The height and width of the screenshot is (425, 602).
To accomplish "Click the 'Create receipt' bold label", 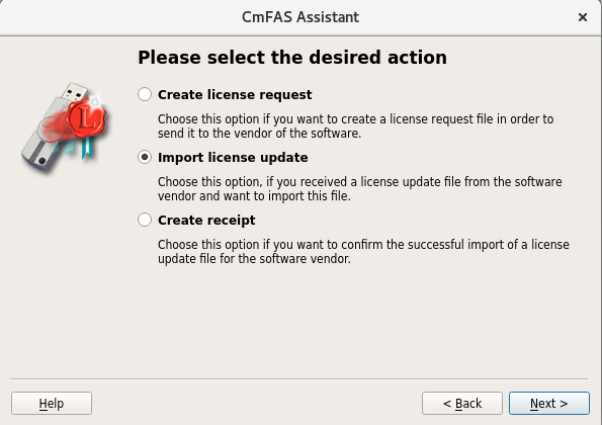I will click(207, 220).
